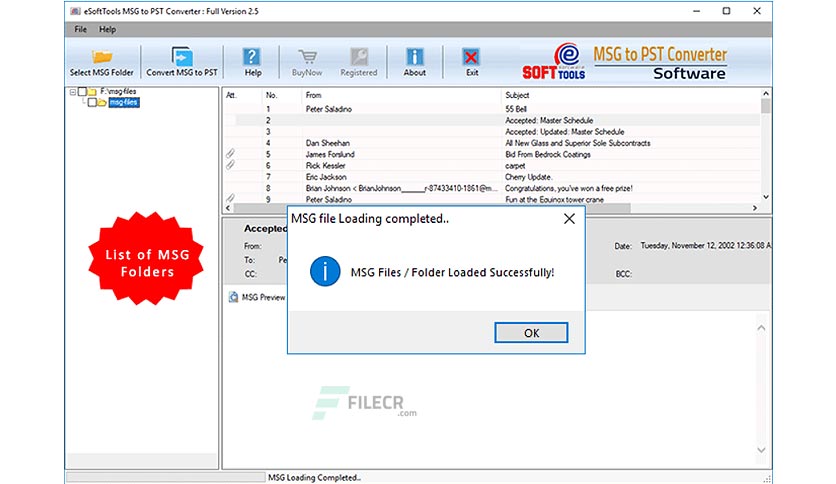Click the app icon in title bar

pyautogui.click(x=75, y=11)
